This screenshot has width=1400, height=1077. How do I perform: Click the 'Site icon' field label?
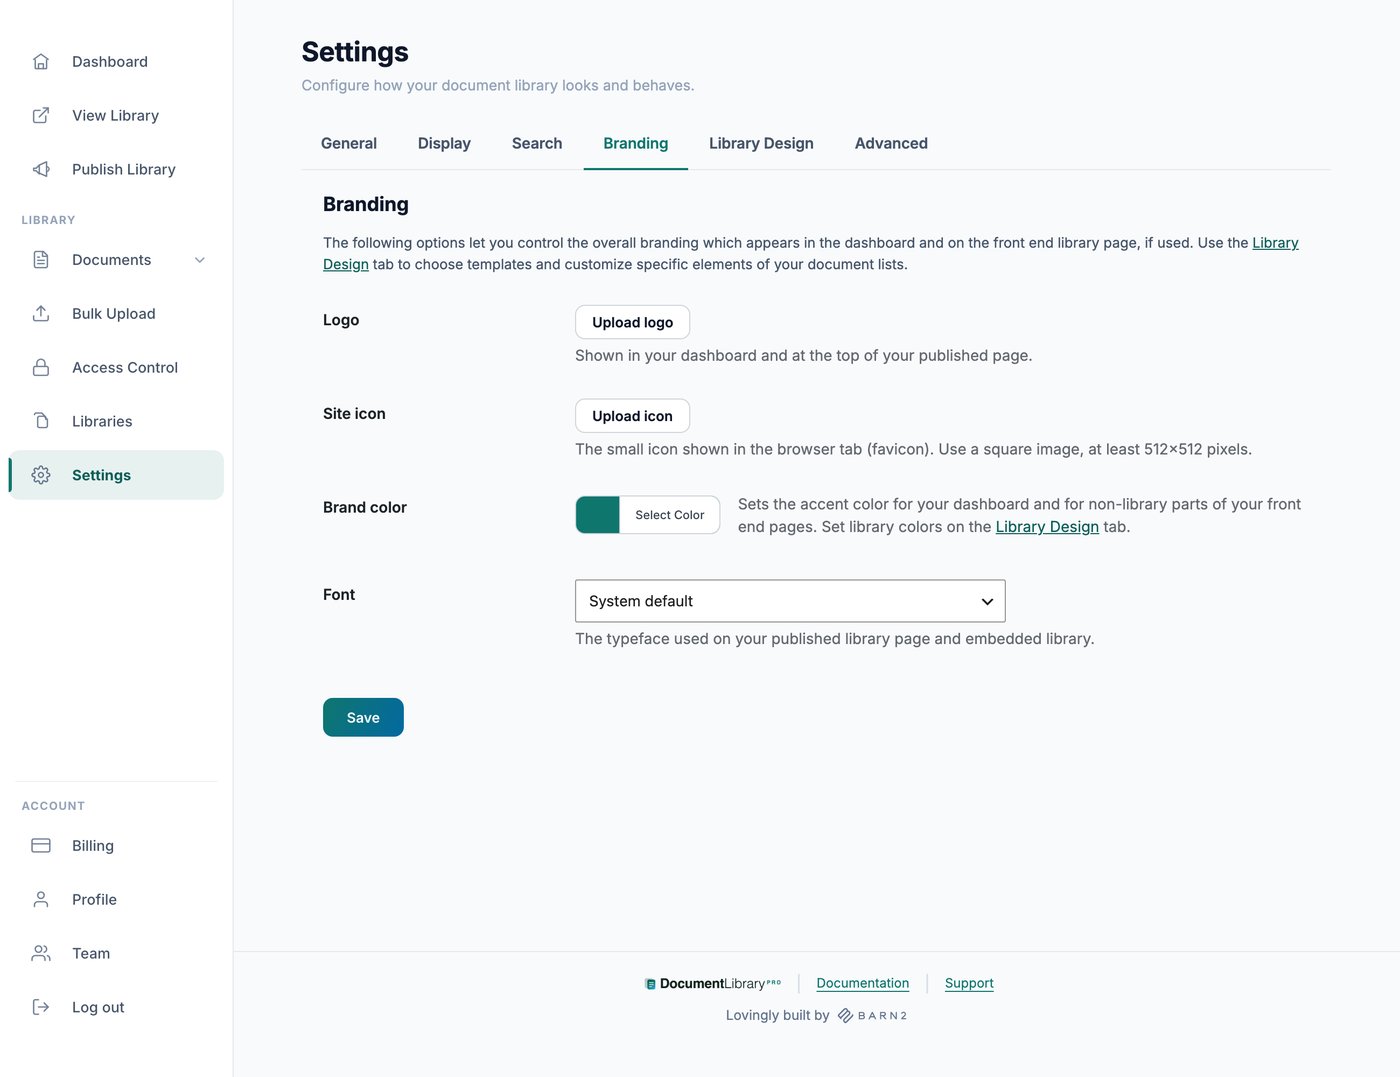[x=354, y=414]
